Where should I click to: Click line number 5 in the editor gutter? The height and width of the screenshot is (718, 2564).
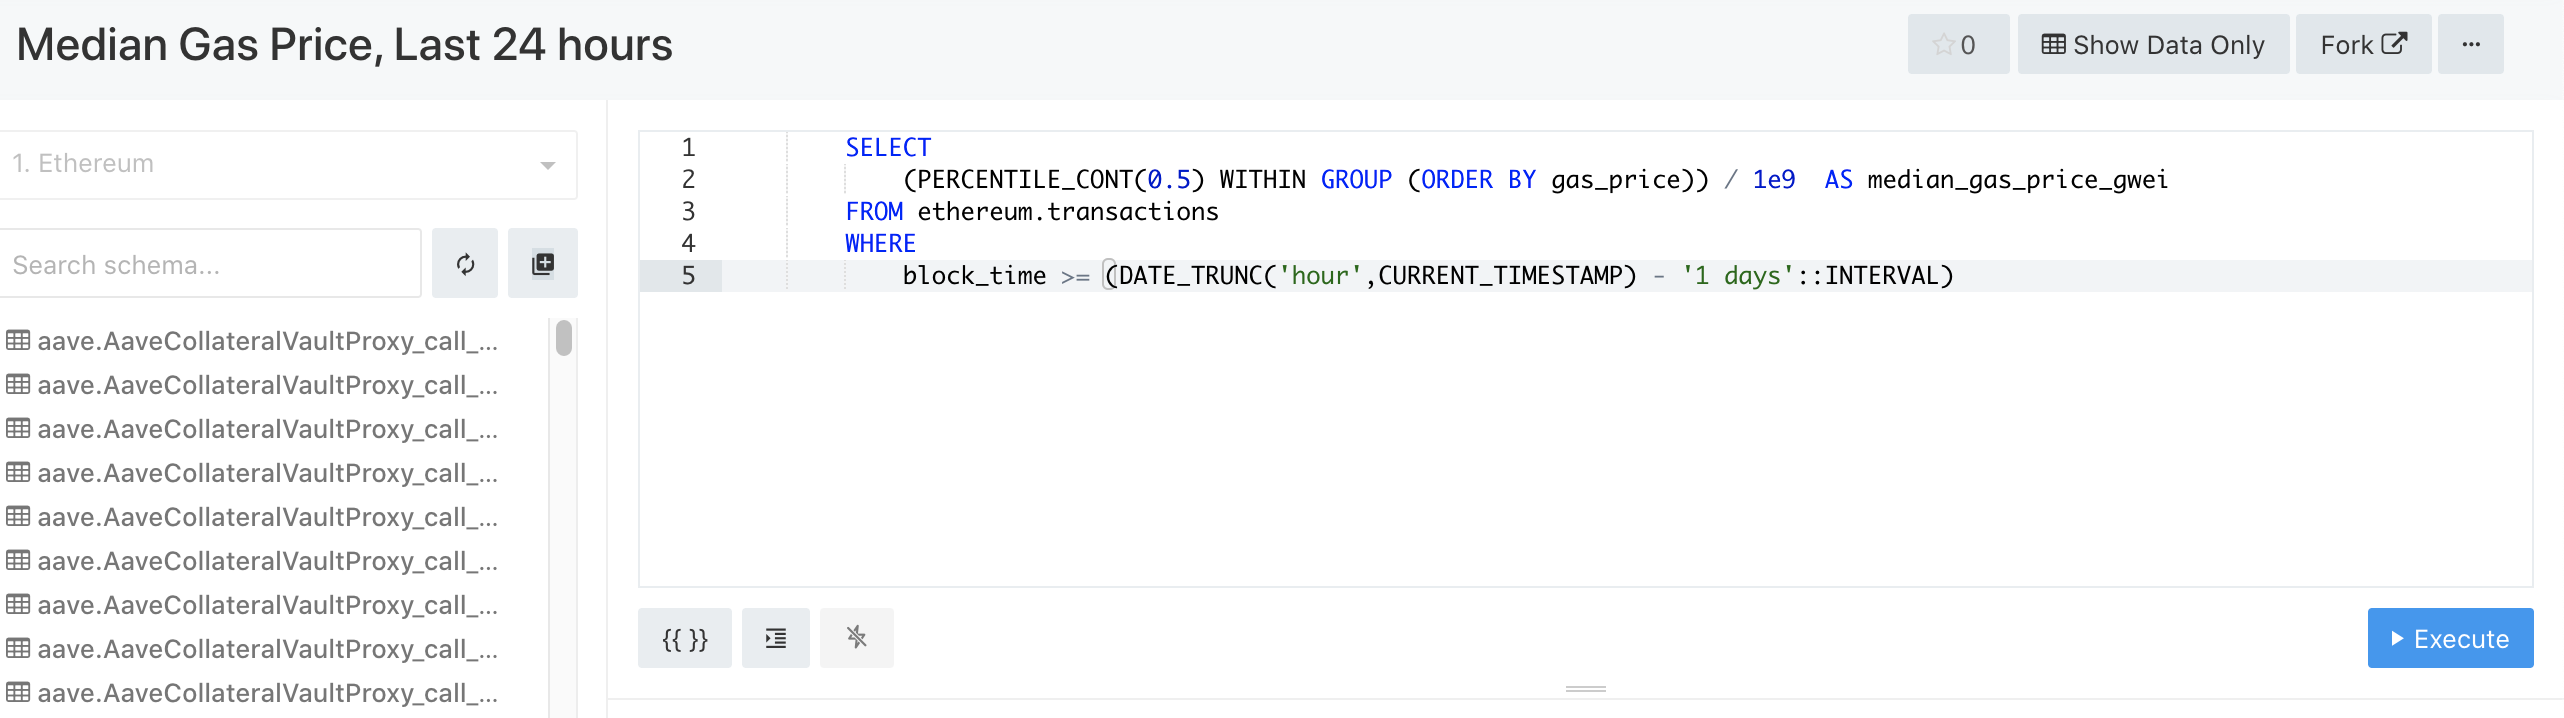click(x=688, y=276)
